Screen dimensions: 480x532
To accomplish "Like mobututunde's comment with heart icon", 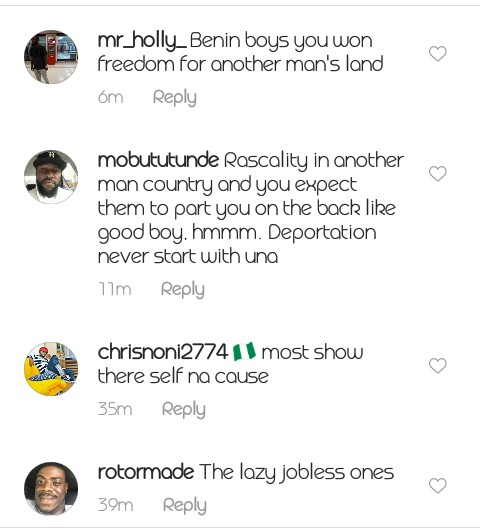I will coord(438,174).
